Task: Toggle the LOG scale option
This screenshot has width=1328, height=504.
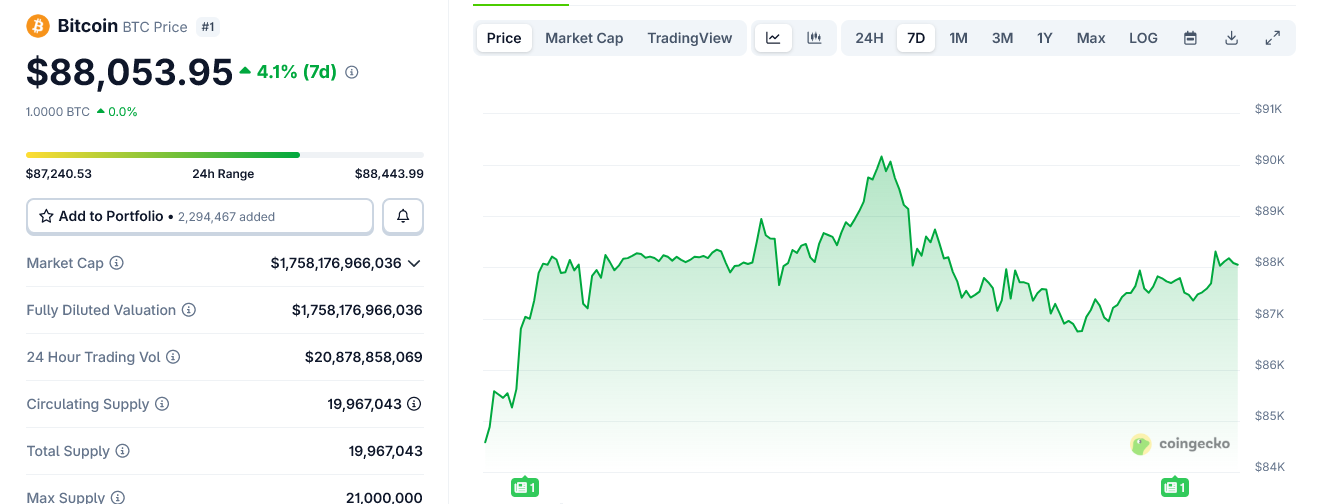Action: coord(1143,38)
